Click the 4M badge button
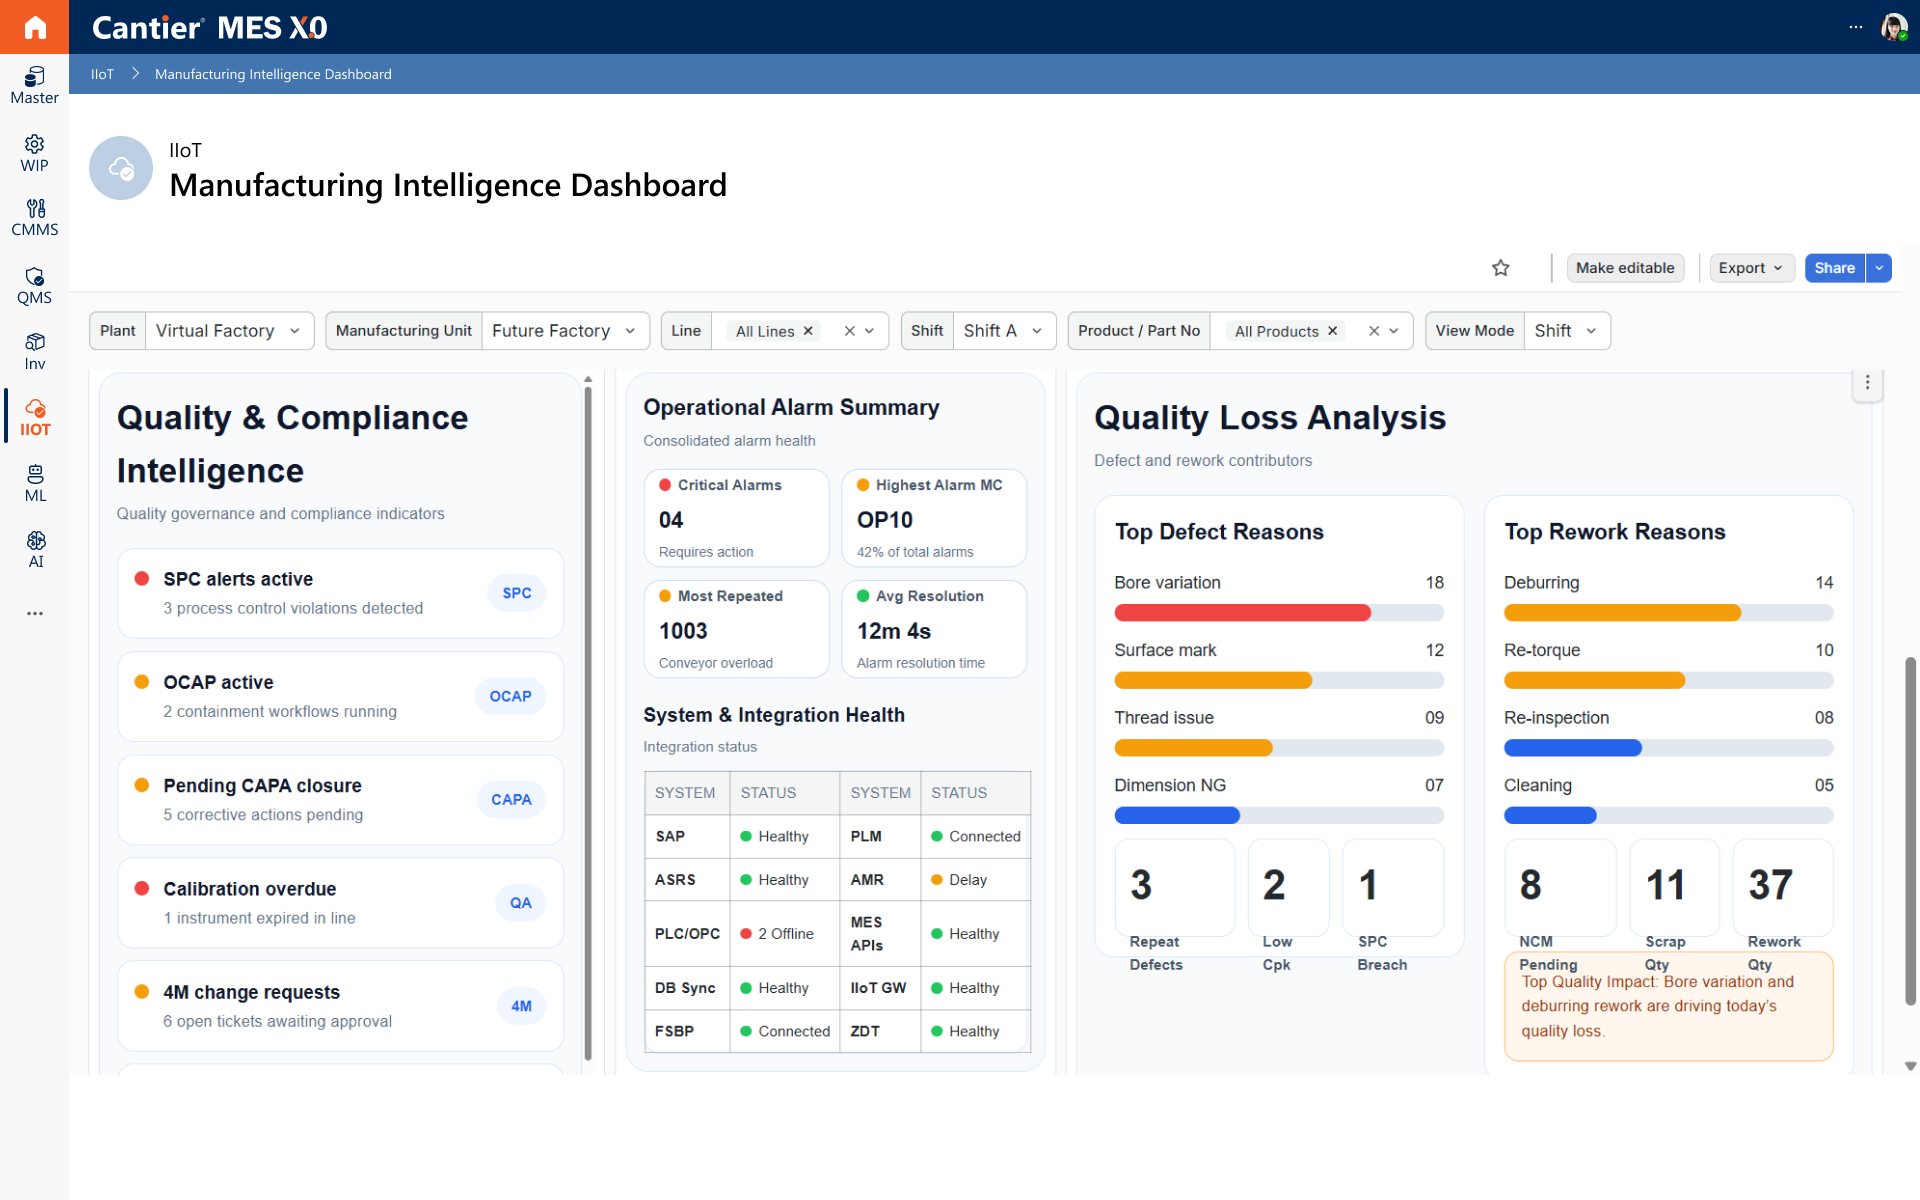The height and width of the screenshot is (1200, 1920). pos(521,1006)
